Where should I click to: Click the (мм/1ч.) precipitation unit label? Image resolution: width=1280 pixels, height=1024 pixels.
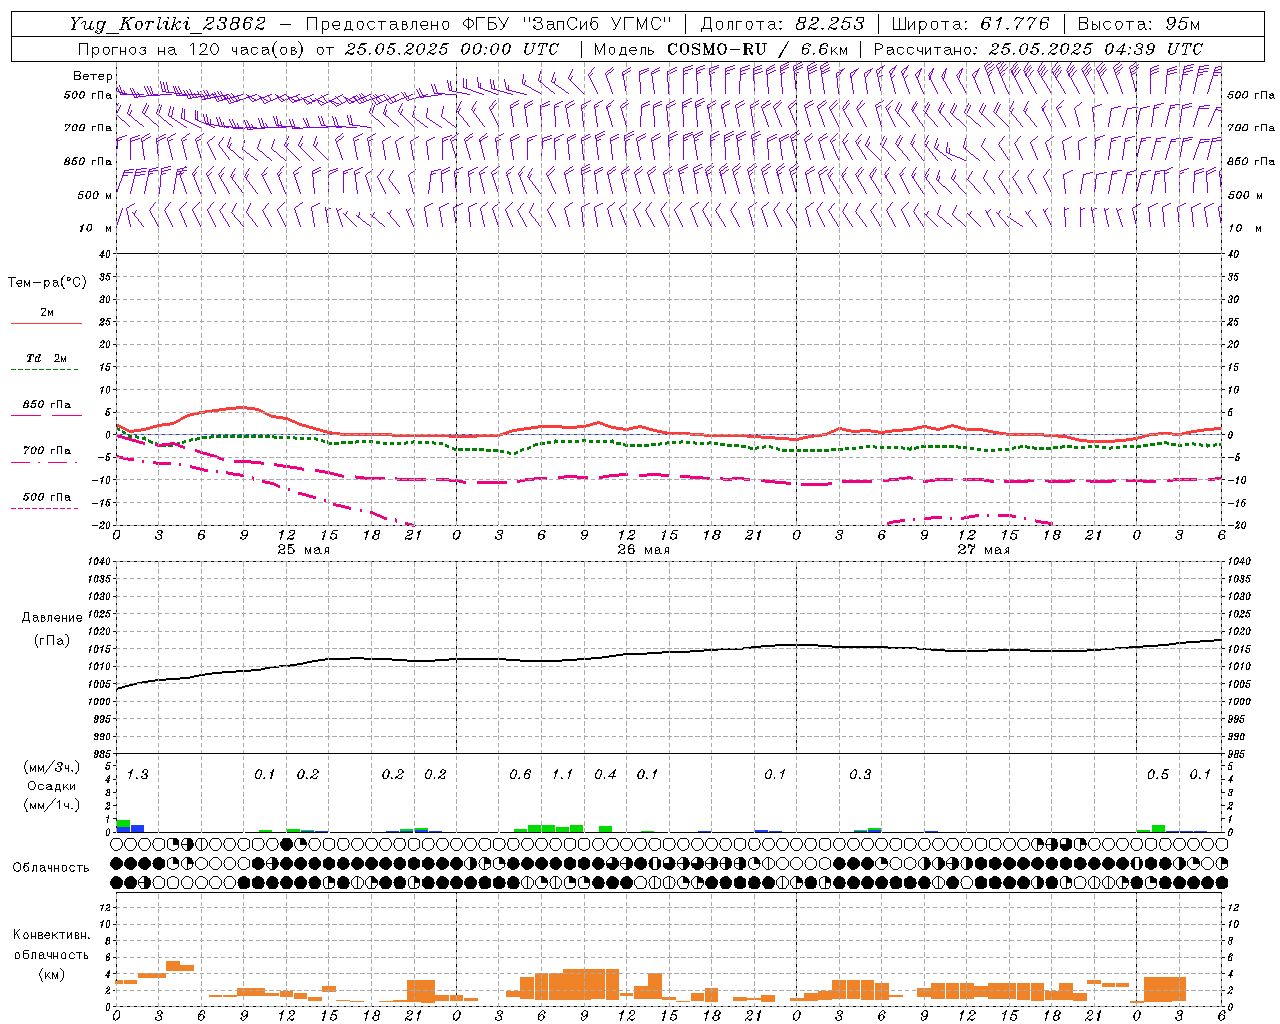tap(52, 805)
